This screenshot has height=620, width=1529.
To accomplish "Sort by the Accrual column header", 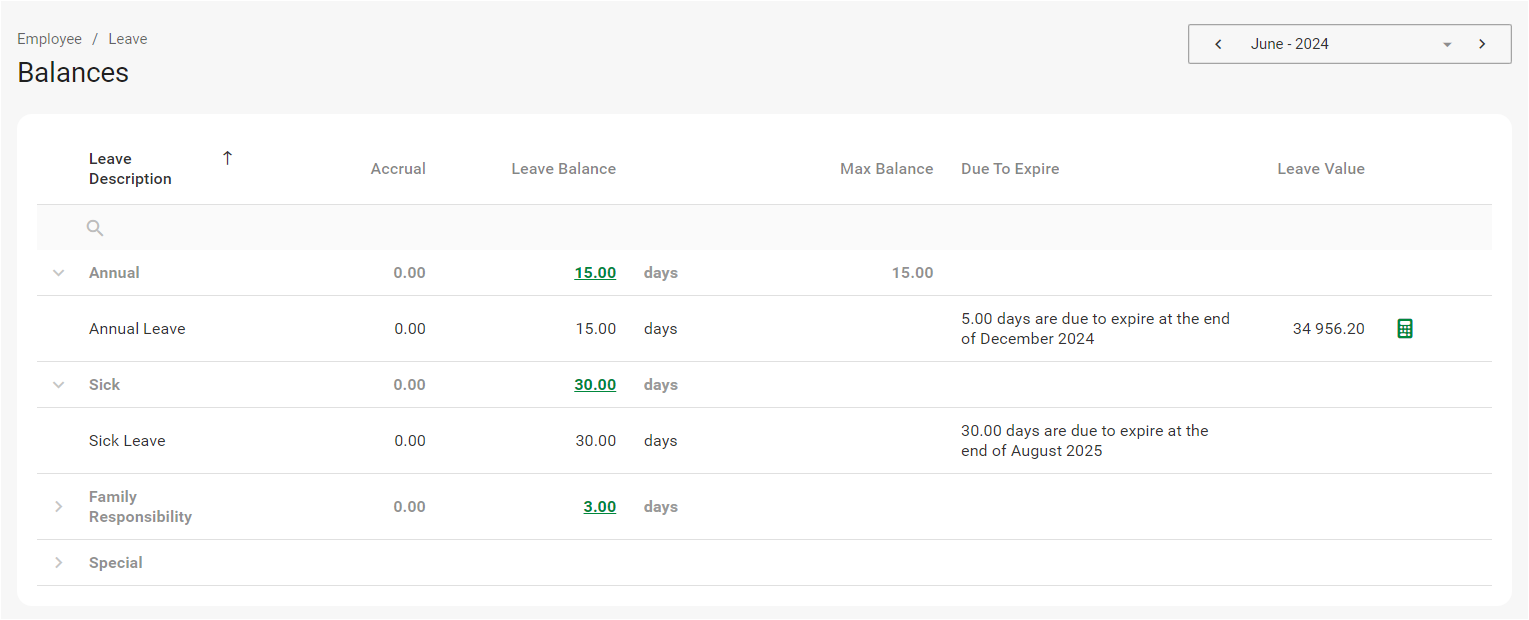I will pos(398,169).
